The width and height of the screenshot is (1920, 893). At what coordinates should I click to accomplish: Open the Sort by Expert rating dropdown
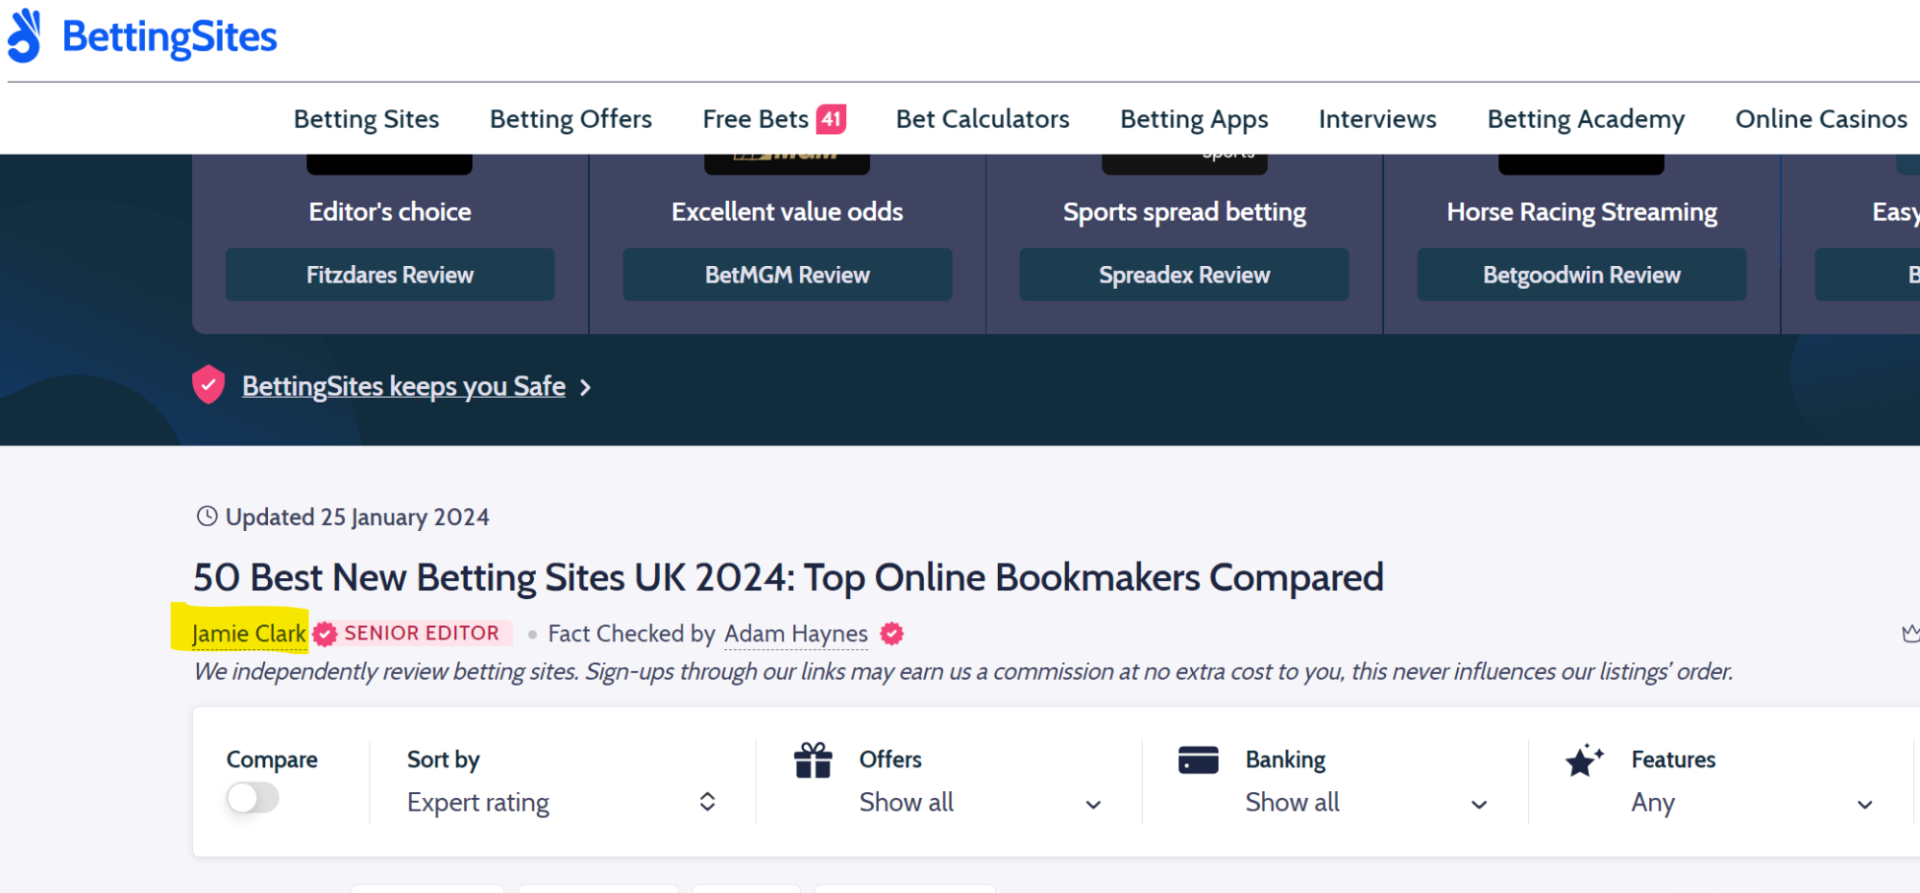tap(560, 802)
